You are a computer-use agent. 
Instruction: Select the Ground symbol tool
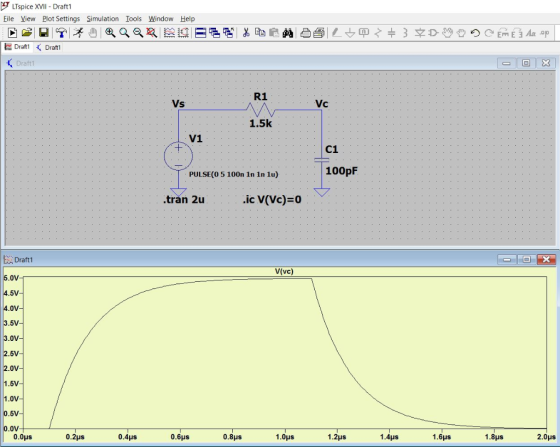coord(350,33)
